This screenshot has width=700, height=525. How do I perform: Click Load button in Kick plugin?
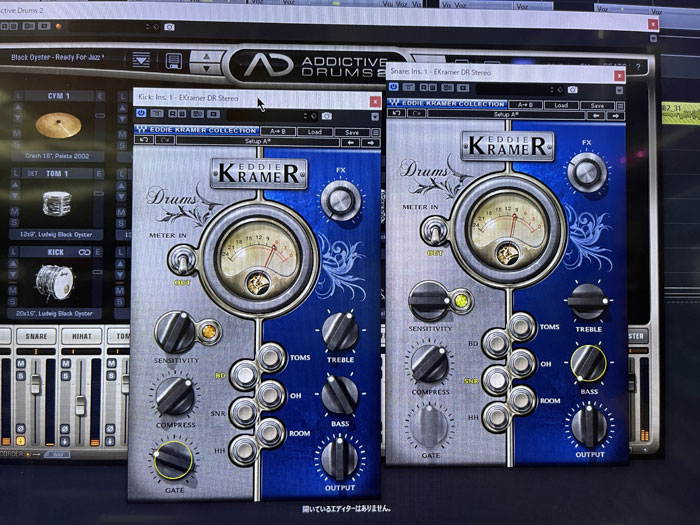[x=315, y=132]
